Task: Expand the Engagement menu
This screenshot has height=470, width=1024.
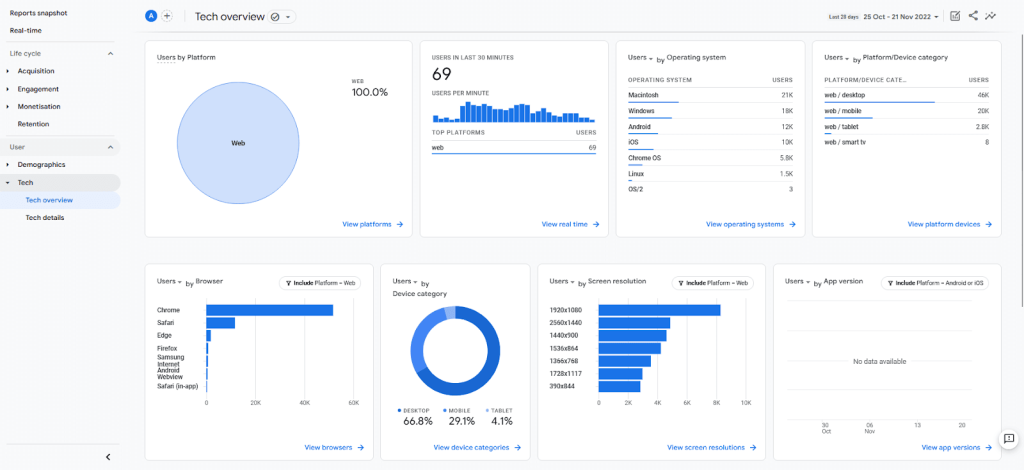Action: click(38, 89)
